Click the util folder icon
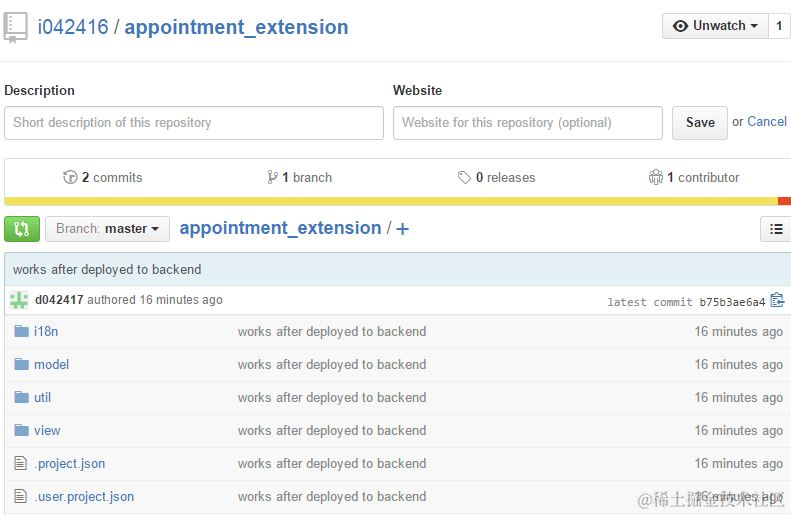 tap(21, 397)
